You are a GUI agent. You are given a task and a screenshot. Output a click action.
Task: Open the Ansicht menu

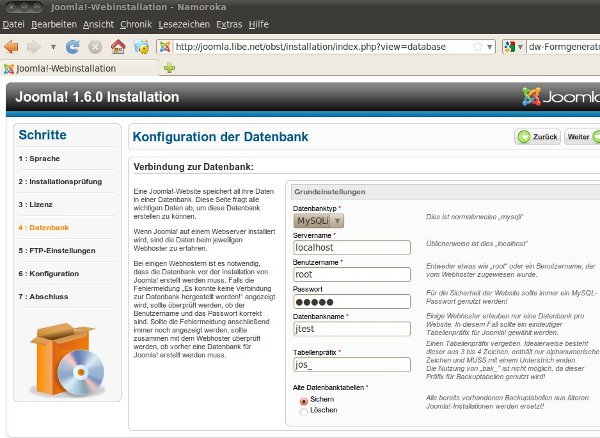coord(98,24)
